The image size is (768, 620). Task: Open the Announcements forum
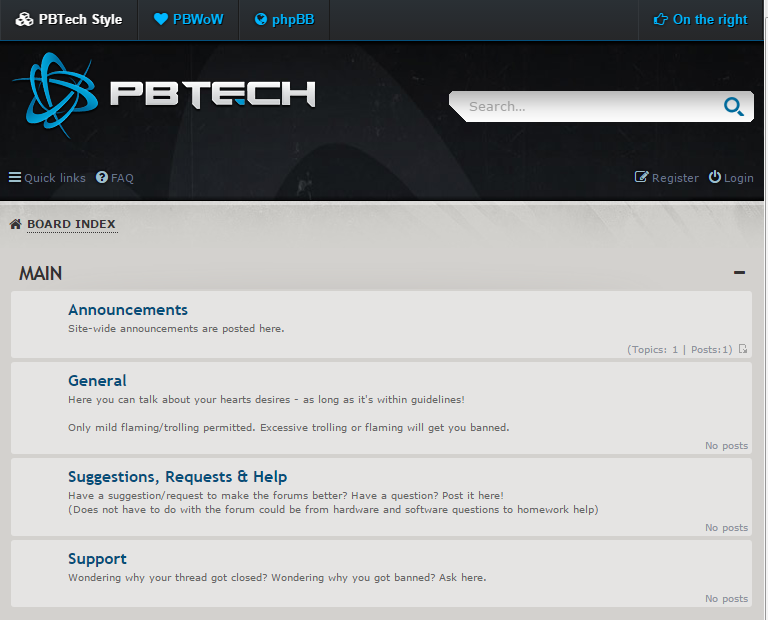(128, 310)
